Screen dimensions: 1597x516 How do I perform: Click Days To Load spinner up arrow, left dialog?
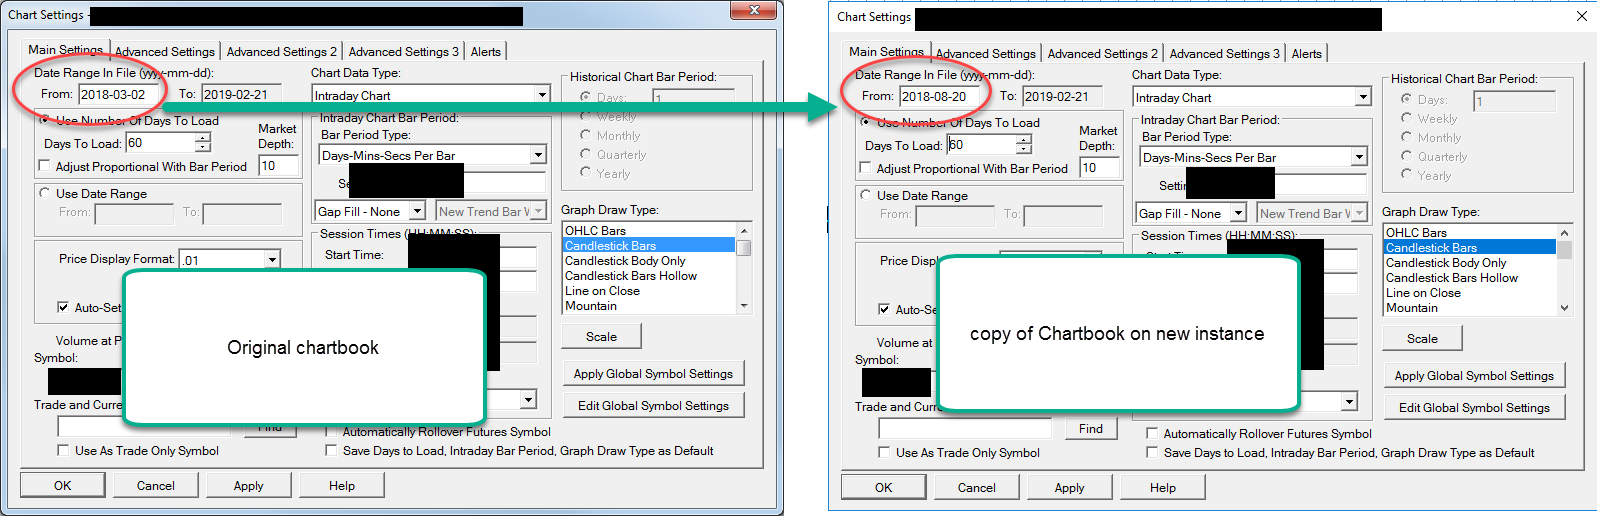(203, 138)
